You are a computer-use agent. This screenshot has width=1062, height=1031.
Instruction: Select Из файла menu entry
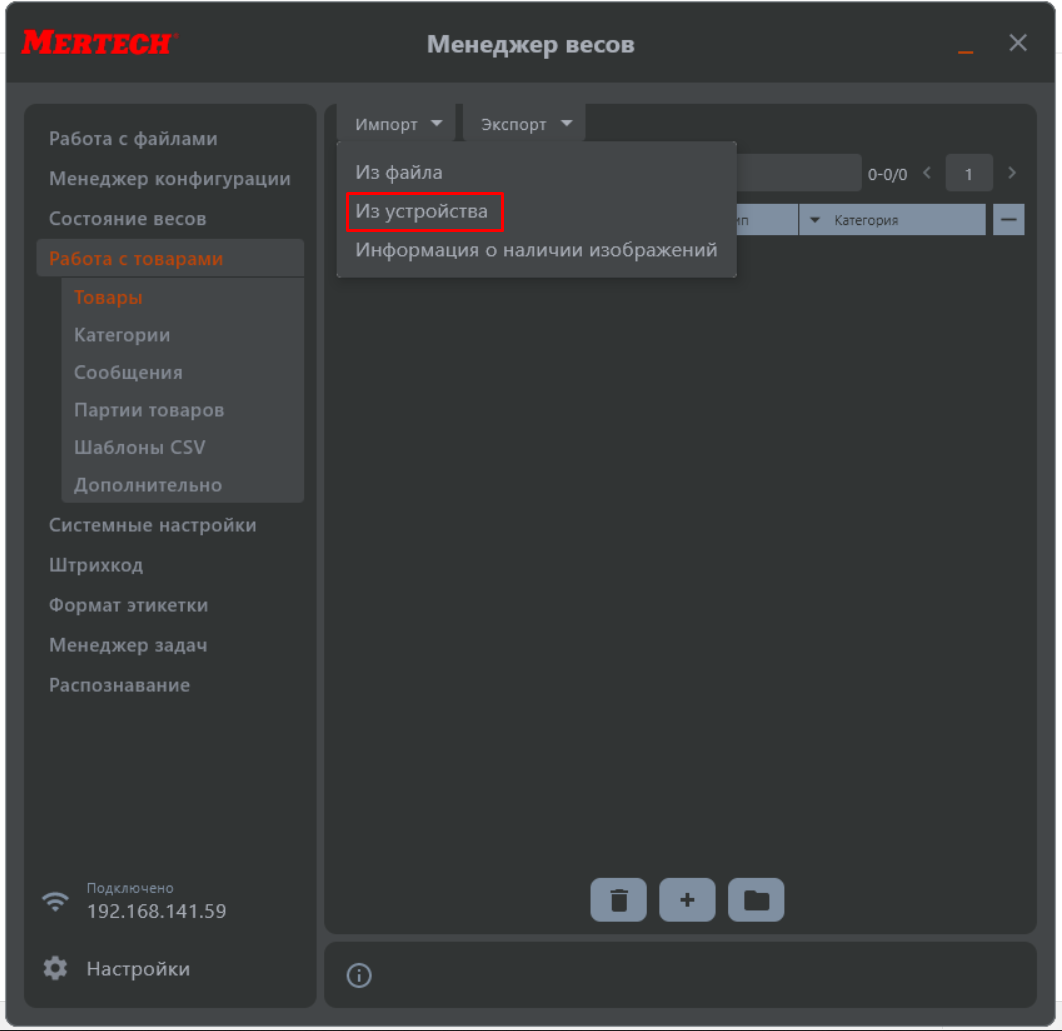399,172
